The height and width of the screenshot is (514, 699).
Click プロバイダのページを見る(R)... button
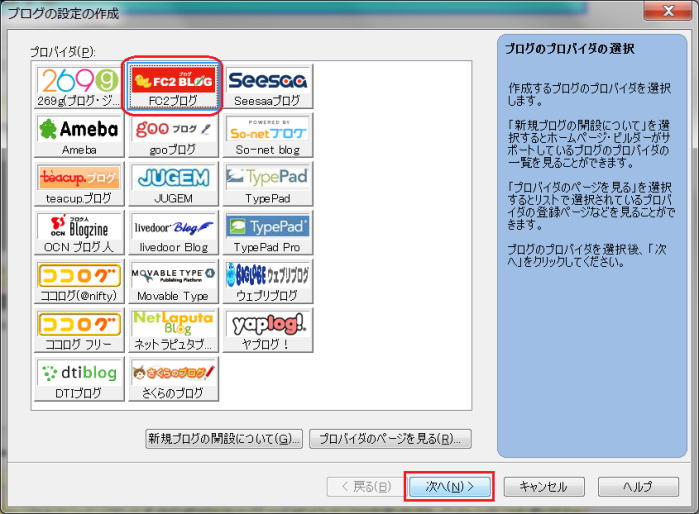[390, 439]
